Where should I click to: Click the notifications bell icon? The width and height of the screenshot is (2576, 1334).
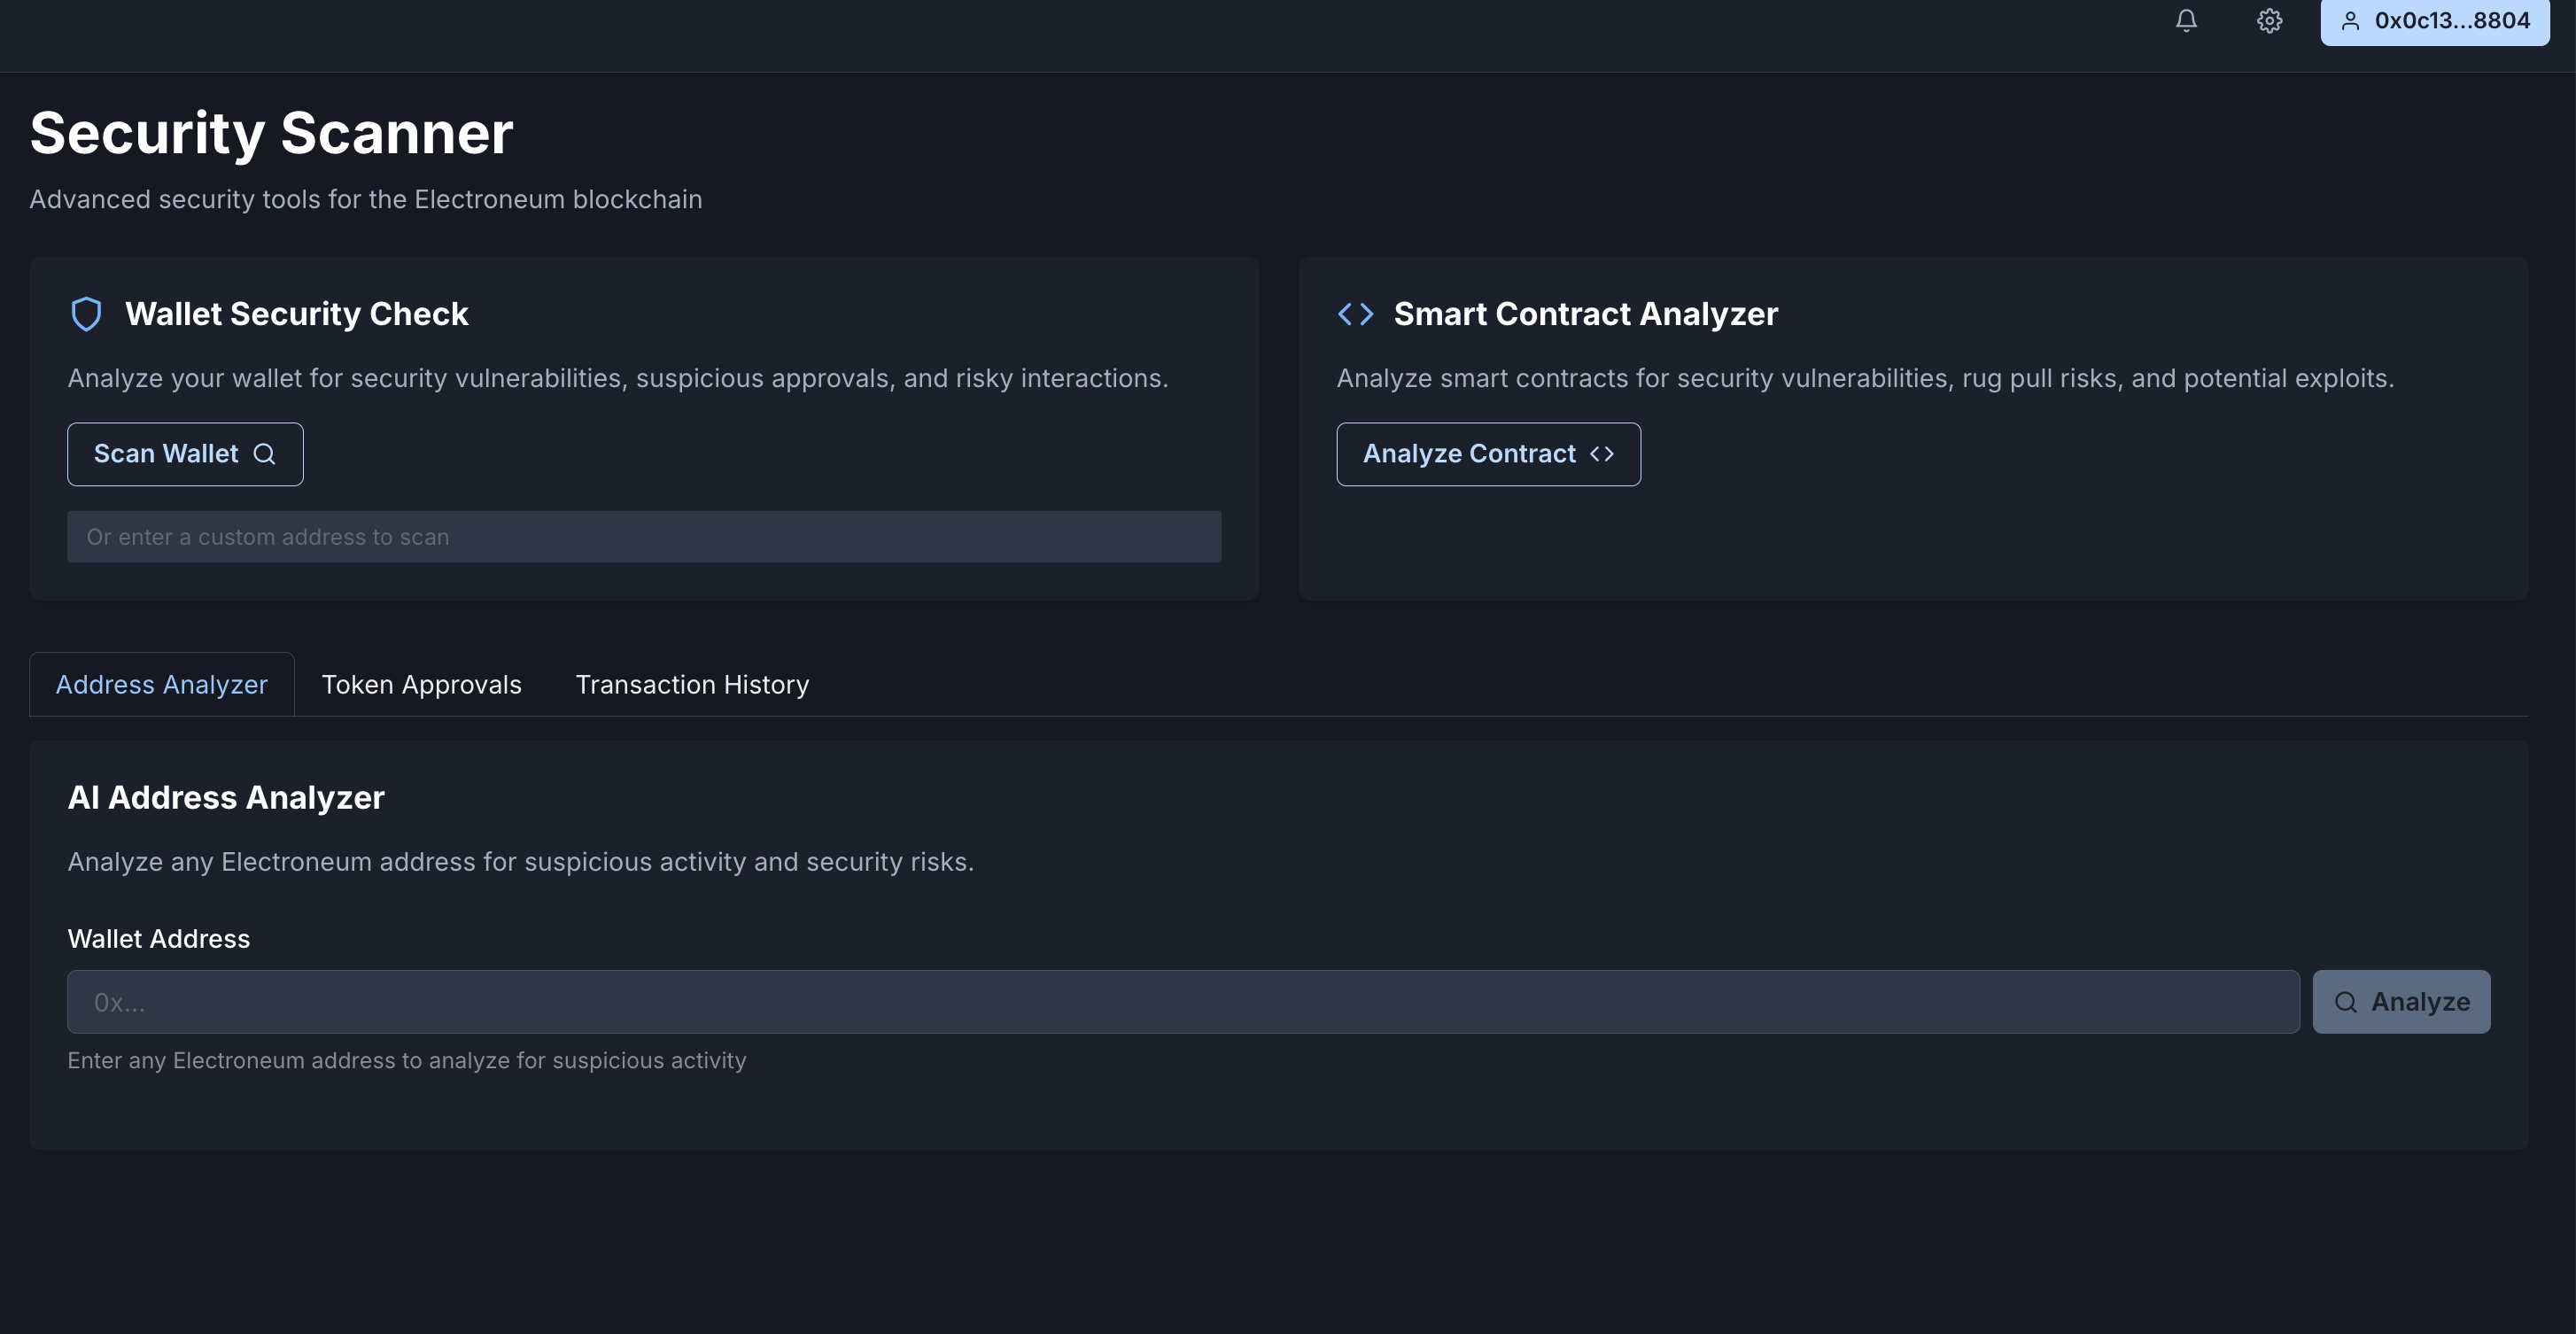(x=2186, y=21)
